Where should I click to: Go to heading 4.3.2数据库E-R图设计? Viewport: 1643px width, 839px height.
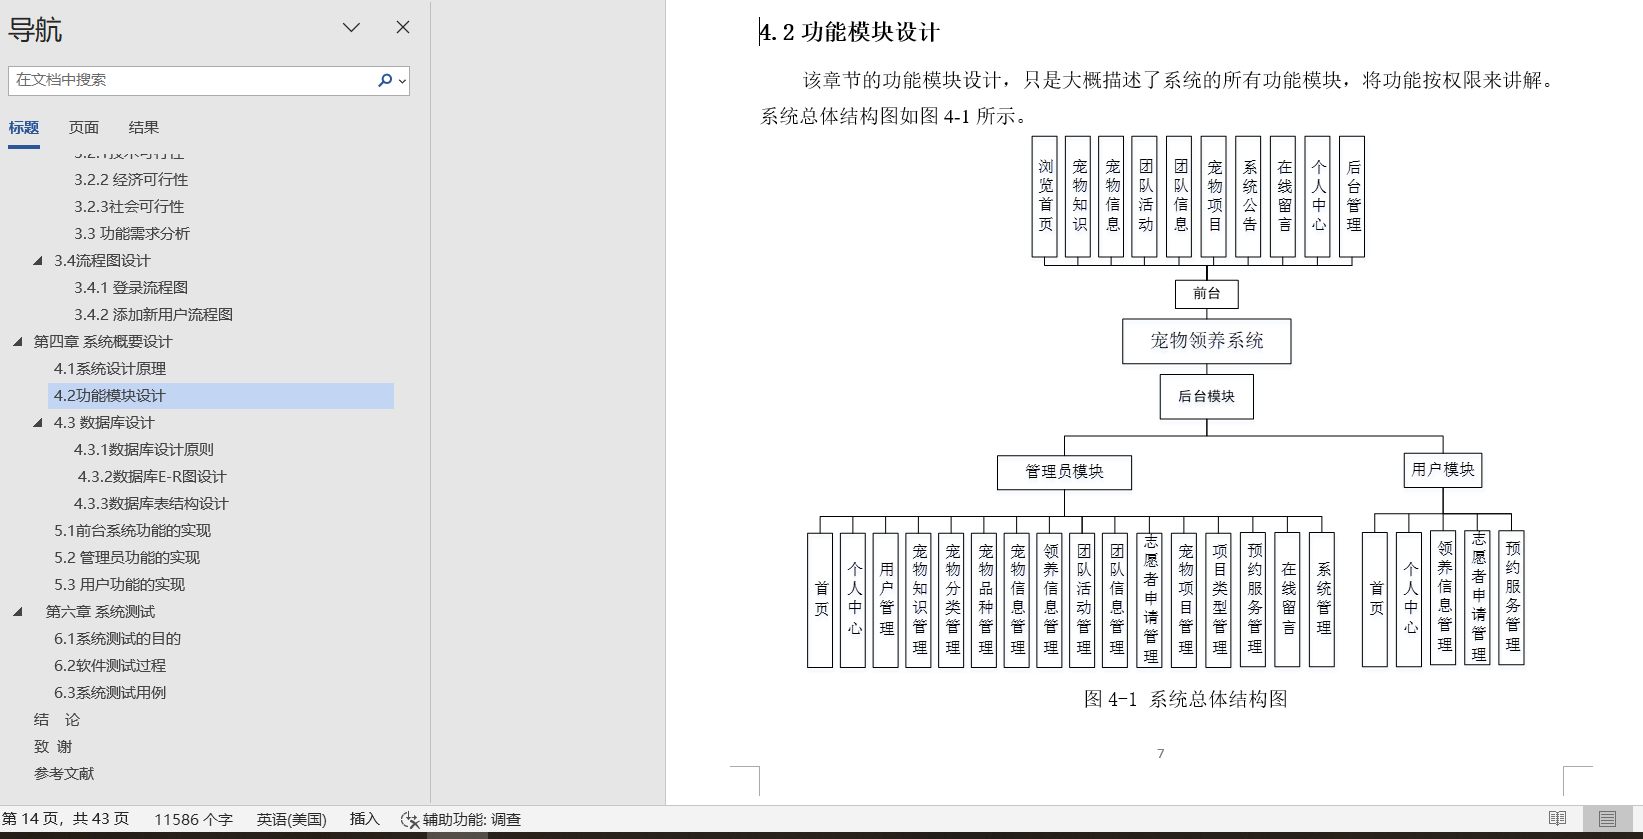152,476
